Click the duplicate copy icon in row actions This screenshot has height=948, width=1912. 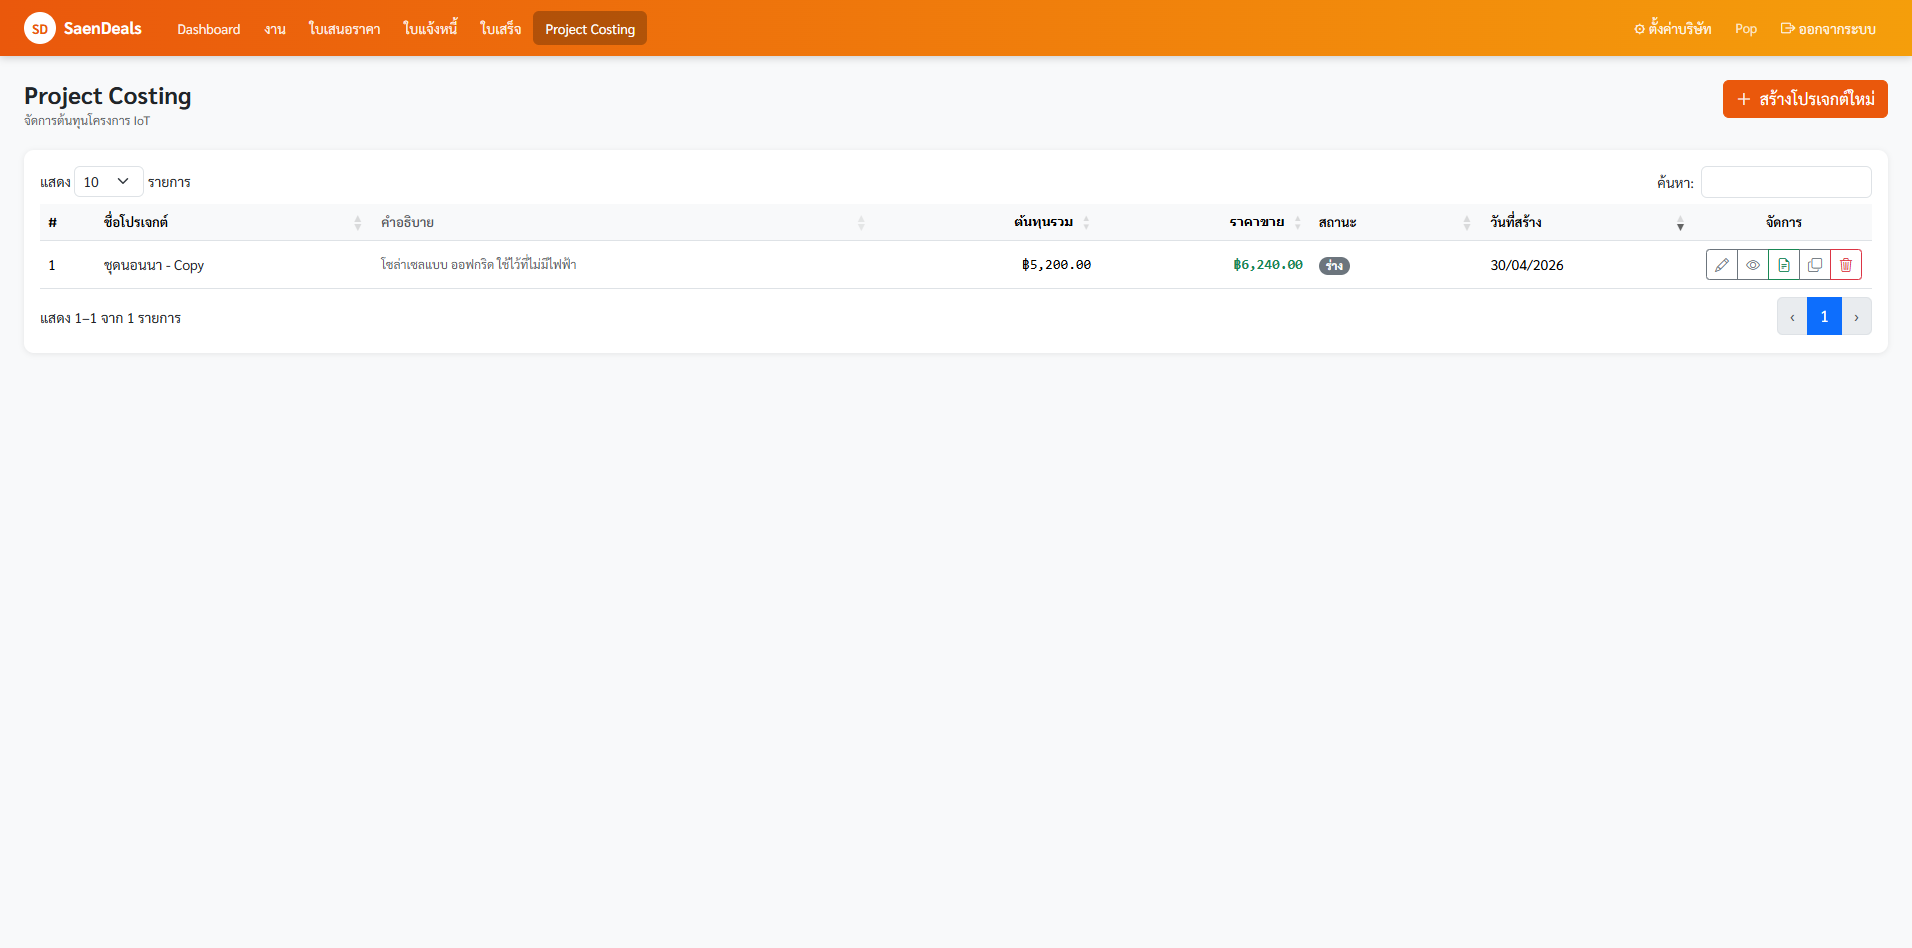1814,265
